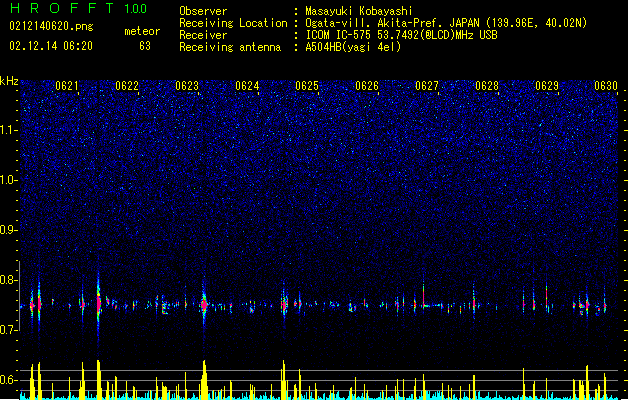Click the 0.7 kHz axis tick label
629x400 pixels.
[x=9, y=330]
